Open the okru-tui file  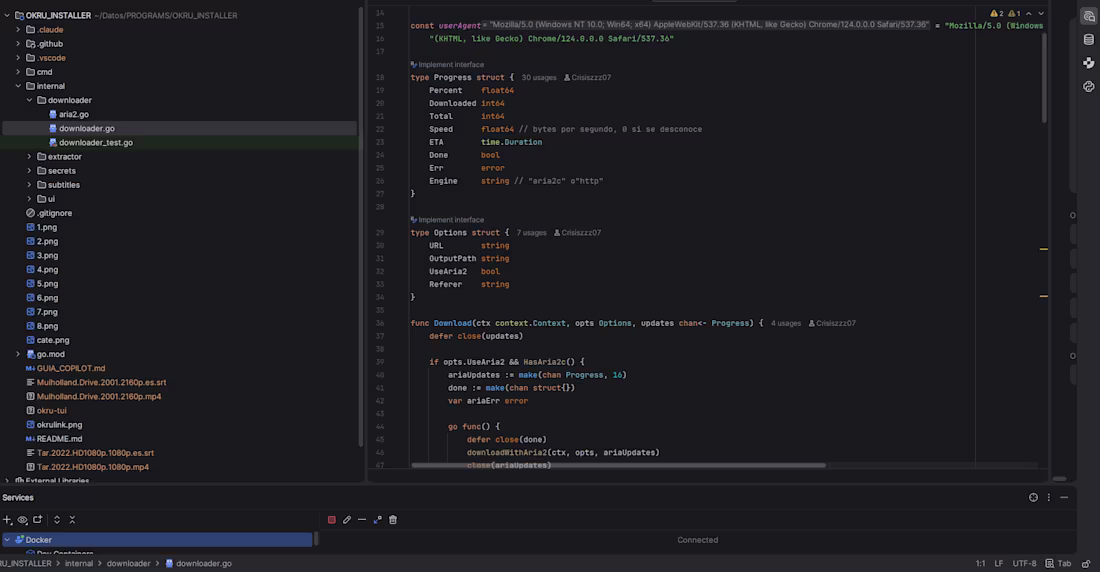[51, 411]
